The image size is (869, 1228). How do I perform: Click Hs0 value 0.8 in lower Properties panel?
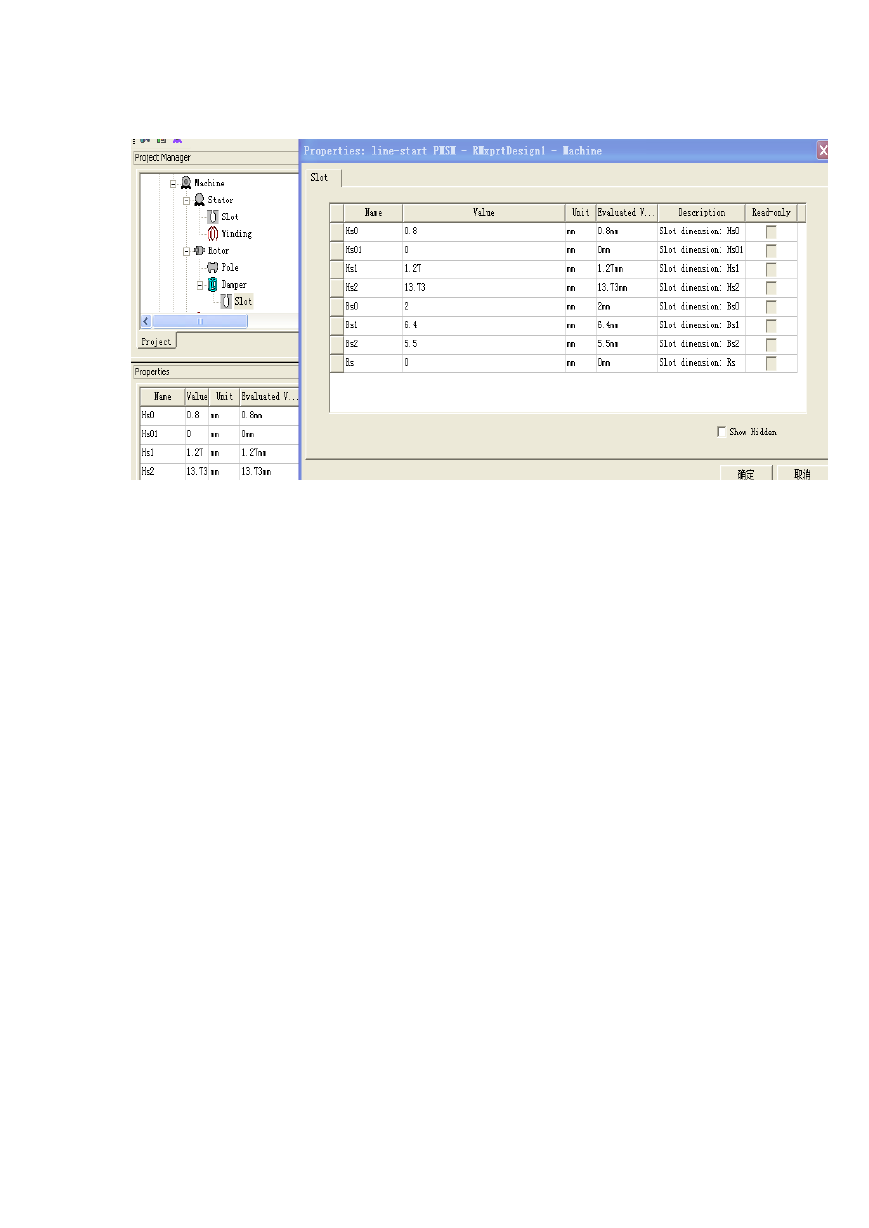click(197, 415)
